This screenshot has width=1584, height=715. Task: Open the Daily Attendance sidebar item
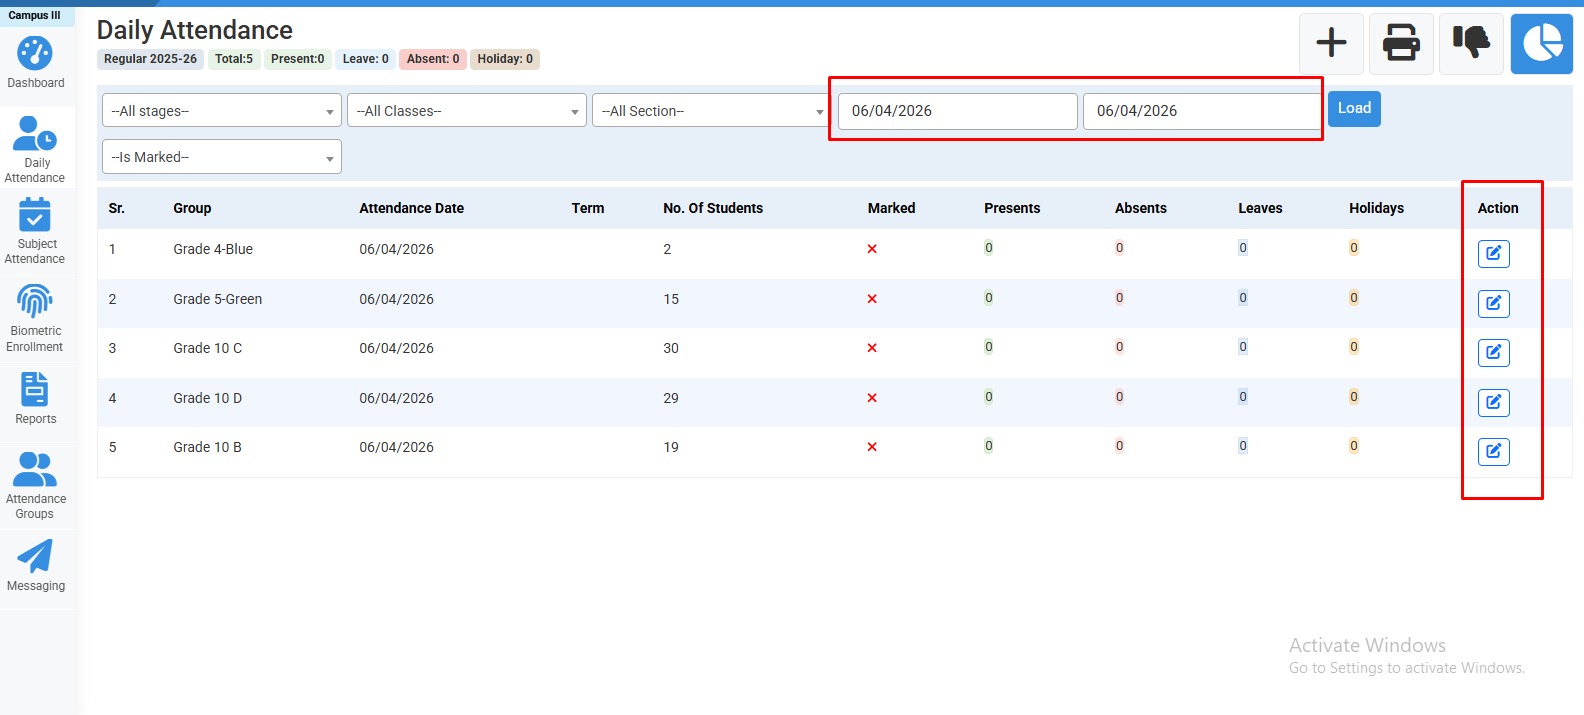tap(35, 150)
